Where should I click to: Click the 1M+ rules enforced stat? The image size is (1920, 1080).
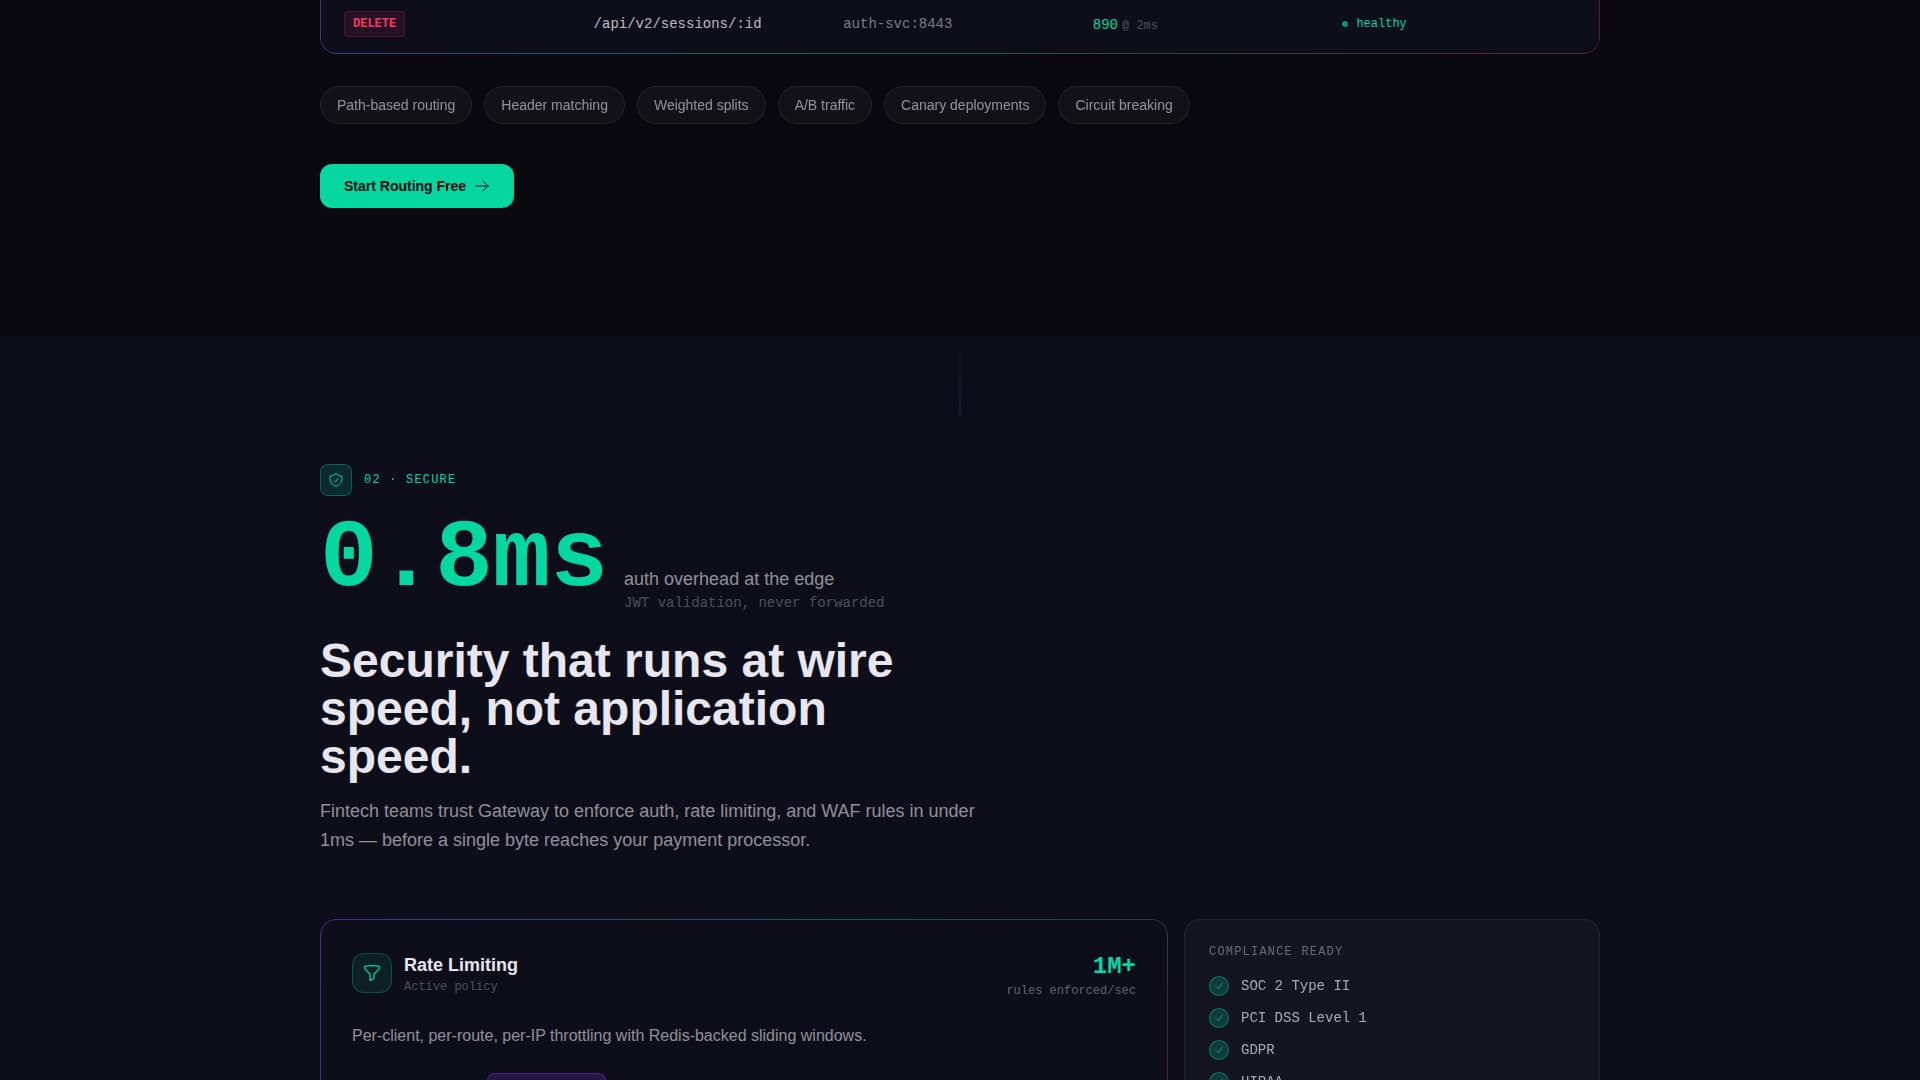[1113, 965]
